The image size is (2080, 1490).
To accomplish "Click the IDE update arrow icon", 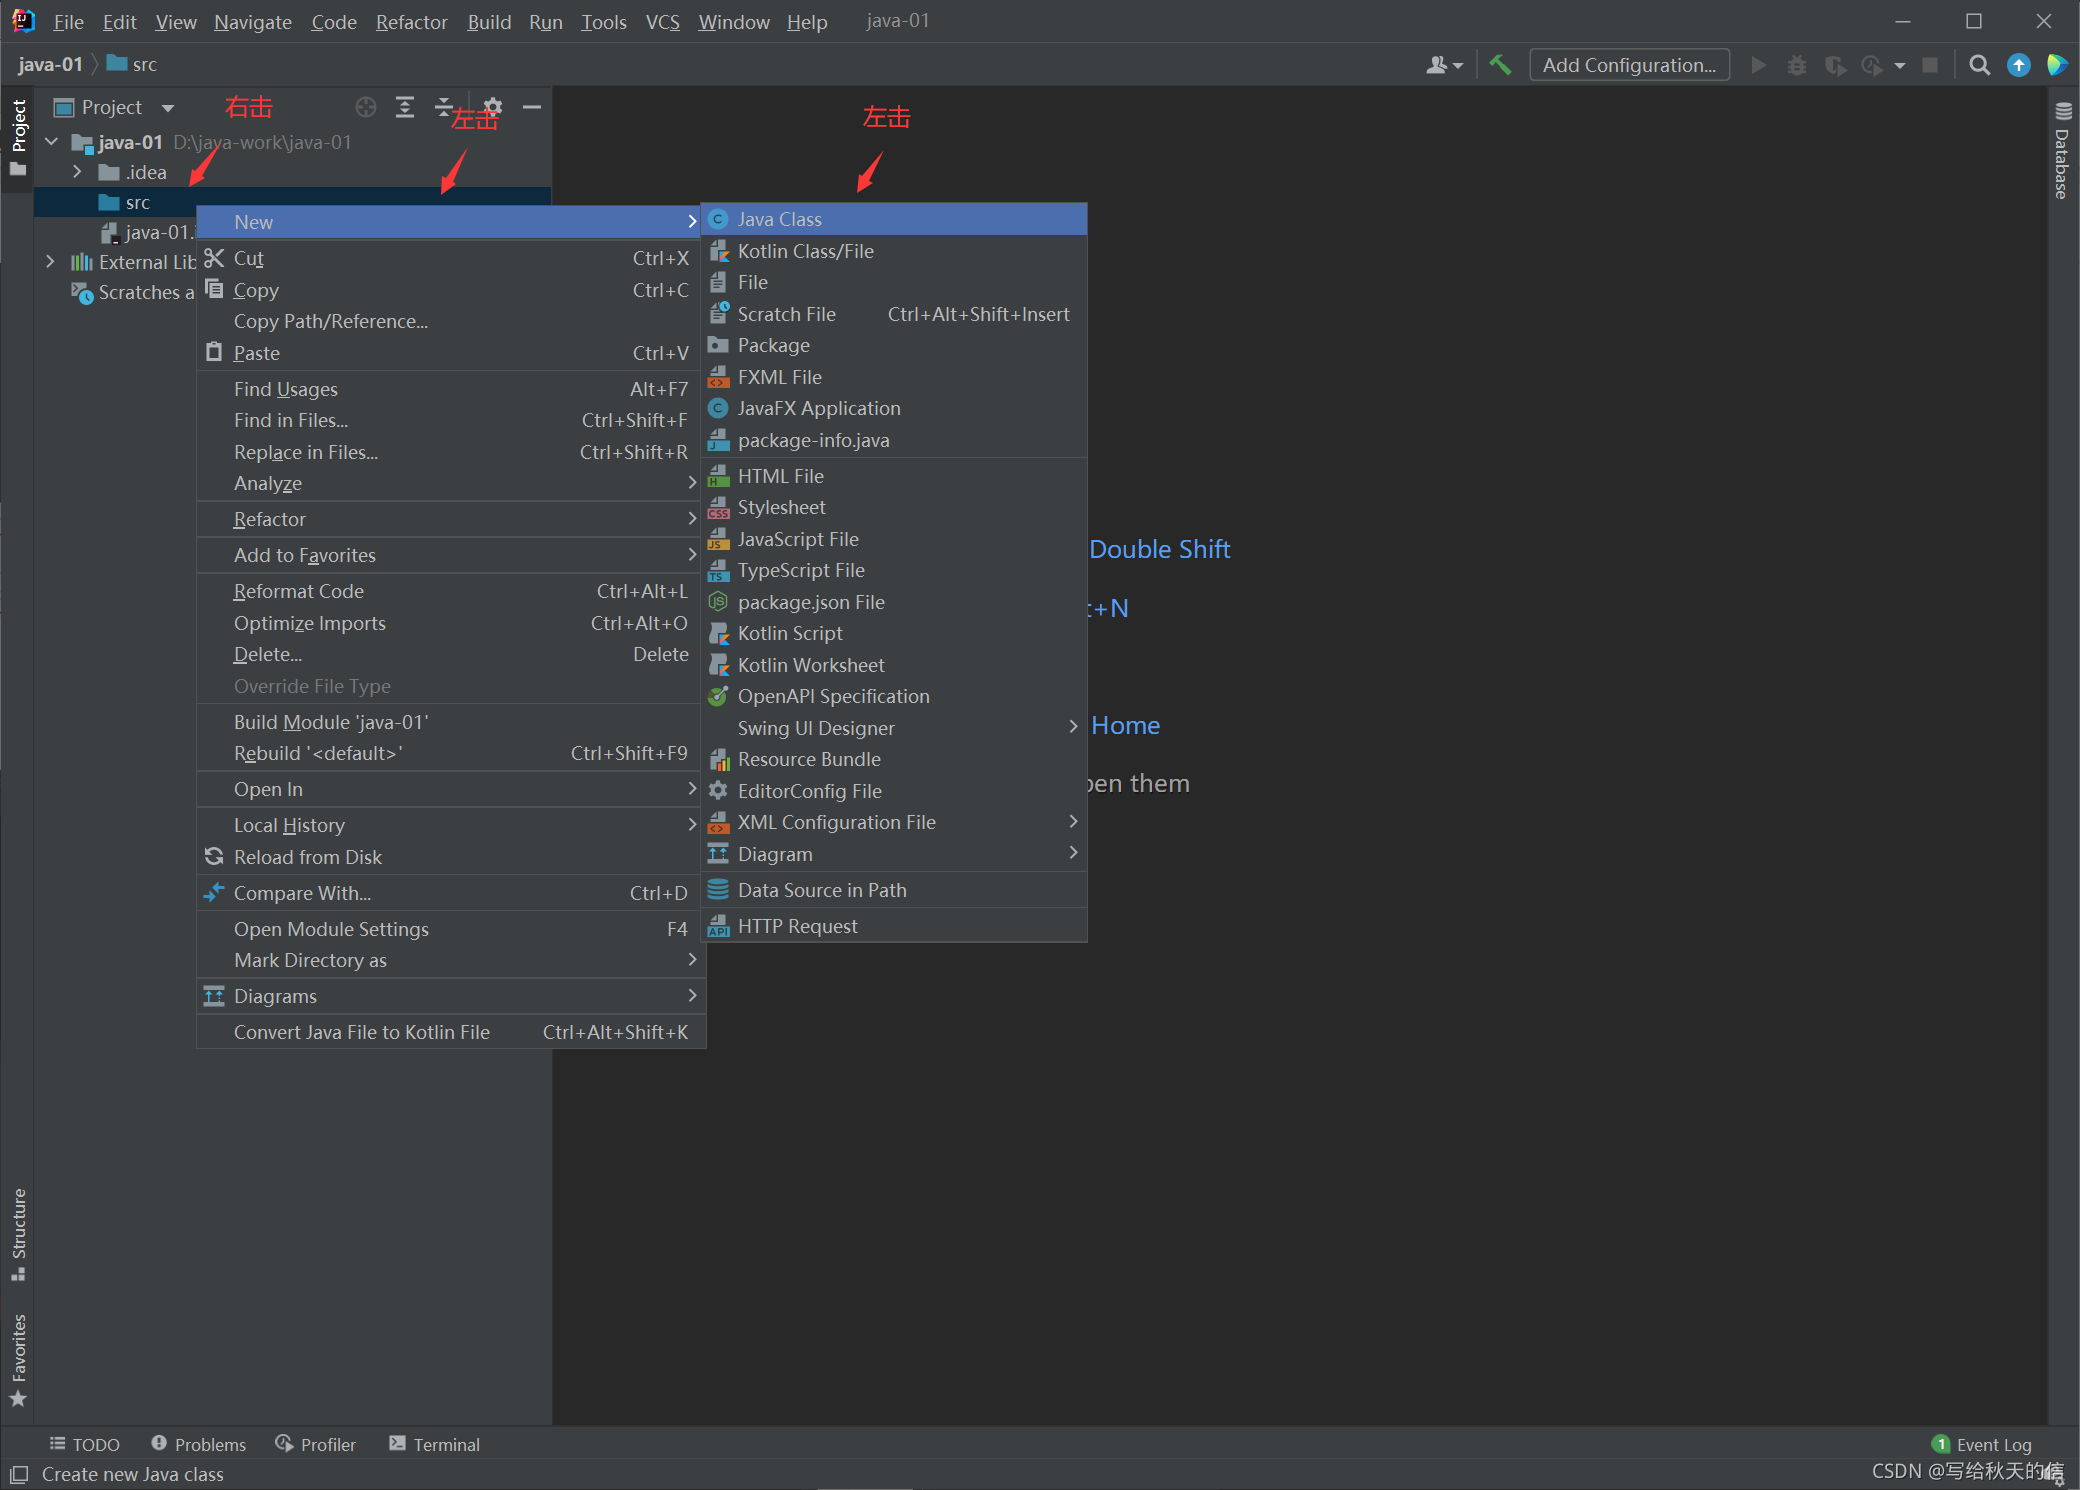I will pos(2018,65).
